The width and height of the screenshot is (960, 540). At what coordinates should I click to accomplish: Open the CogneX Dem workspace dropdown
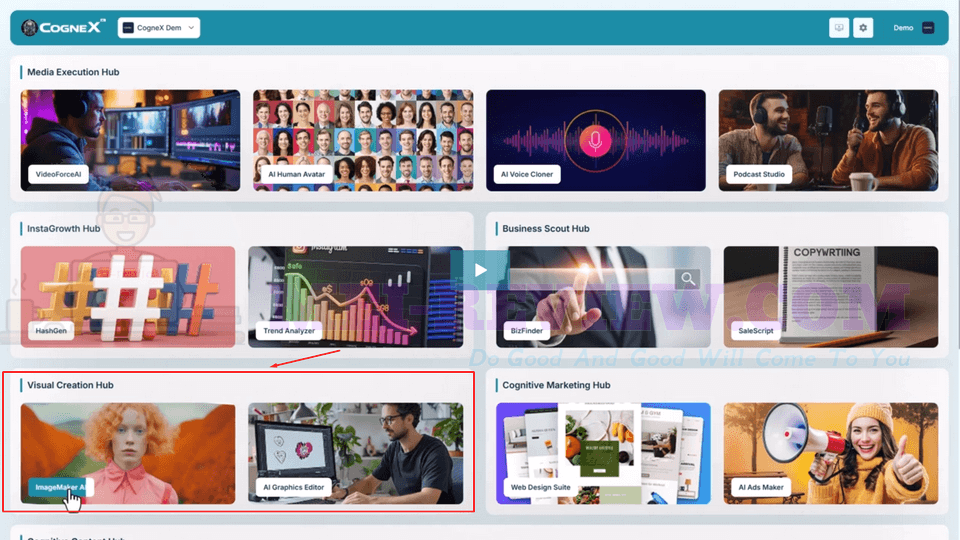tap(159, 28)
